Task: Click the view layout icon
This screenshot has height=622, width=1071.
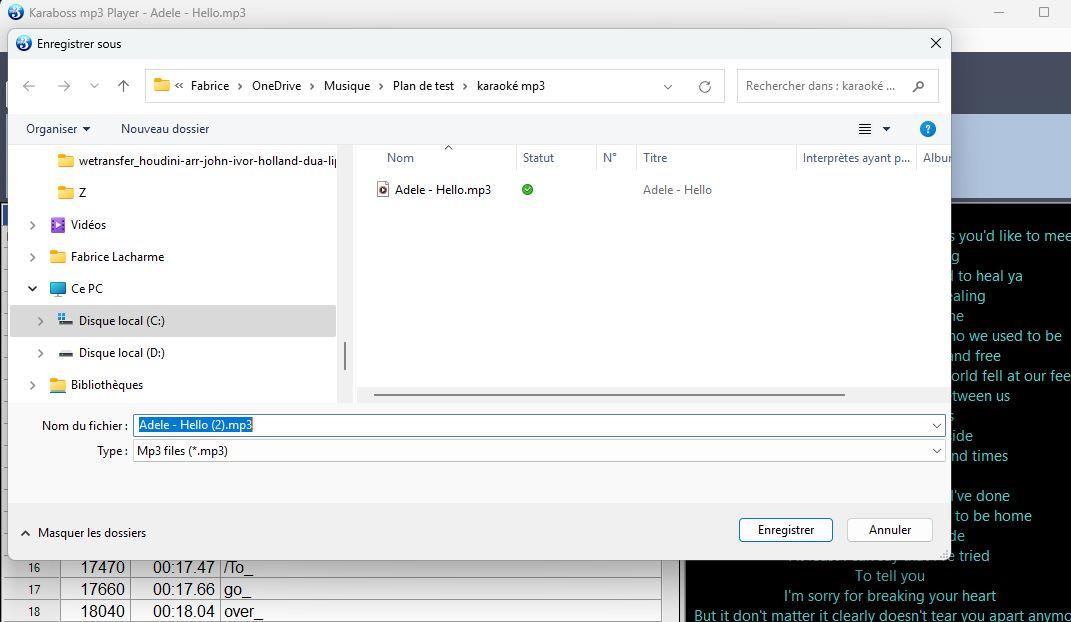Action: (865, 129)
